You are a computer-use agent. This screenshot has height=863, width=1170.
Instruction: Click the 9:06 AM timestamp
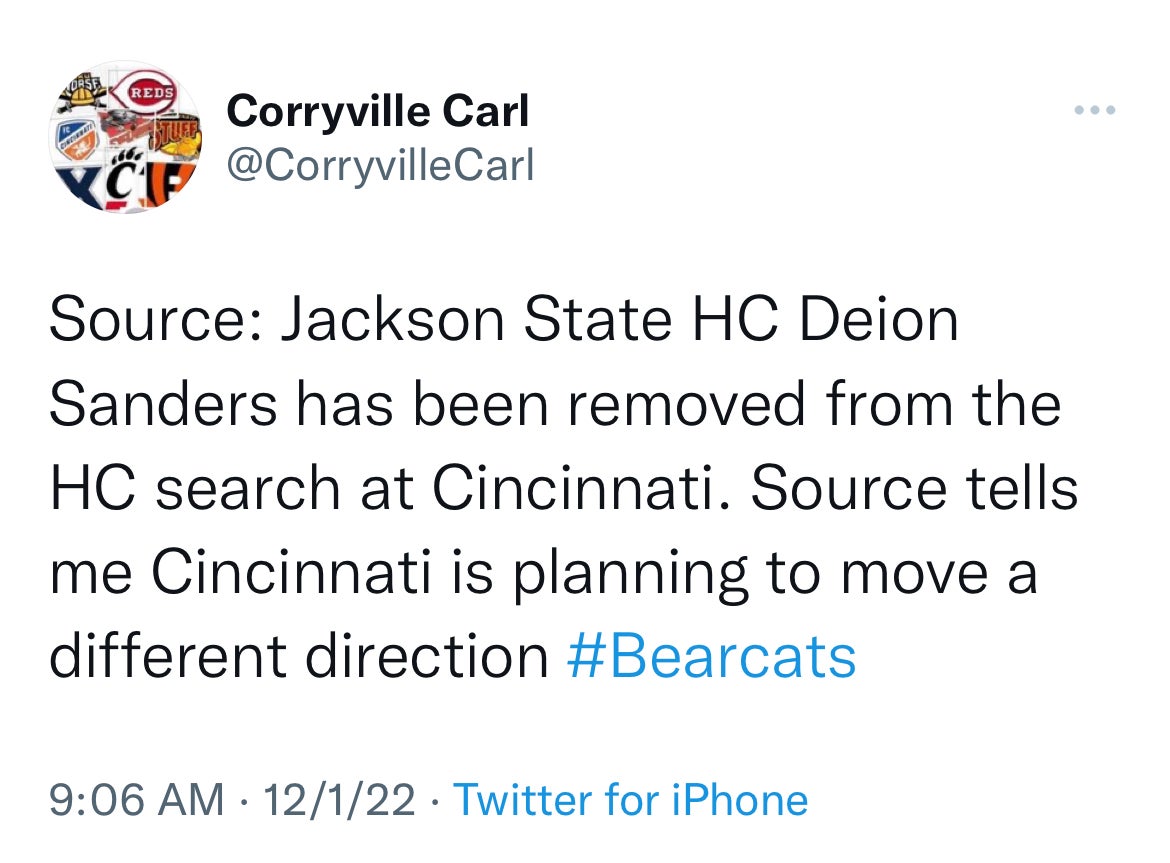(x=136, y=800)
